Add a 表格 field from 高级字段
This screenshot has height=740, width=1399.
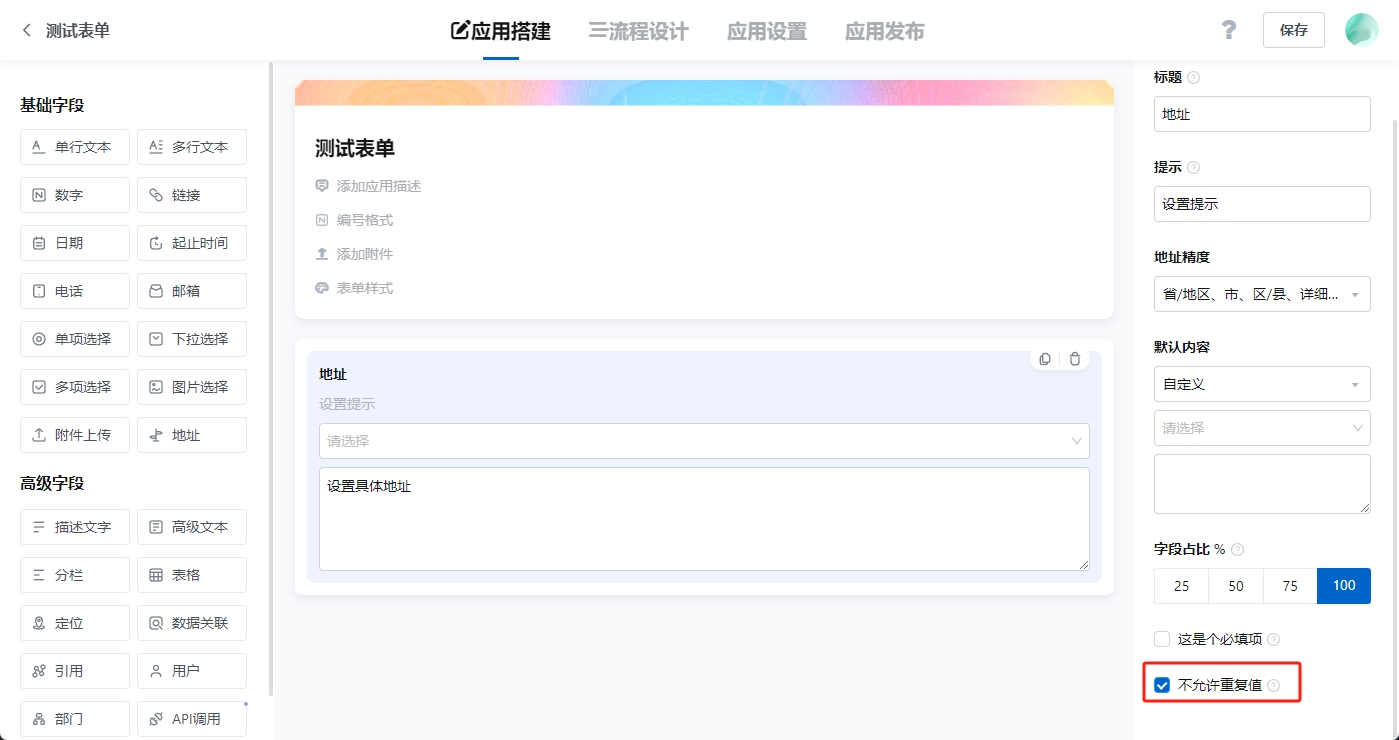tap(191, 574)
